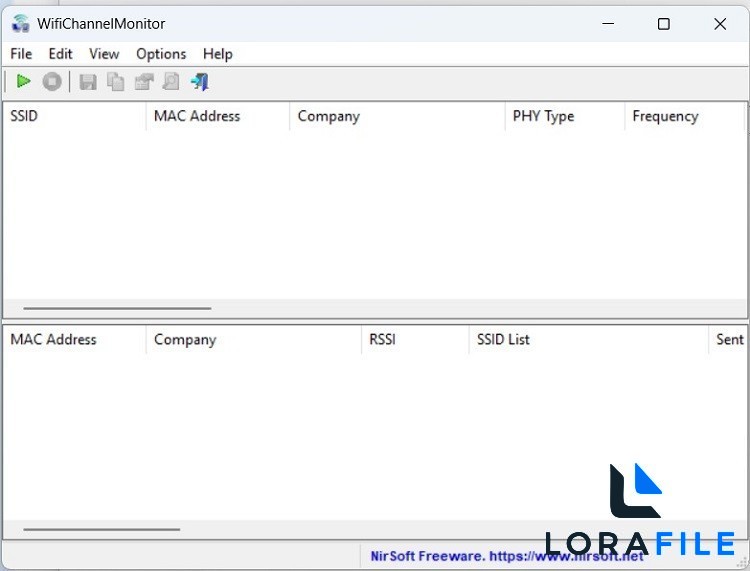Click the Sent column header
The width and height of the screenshot is (750, 571).
point(728,340)
